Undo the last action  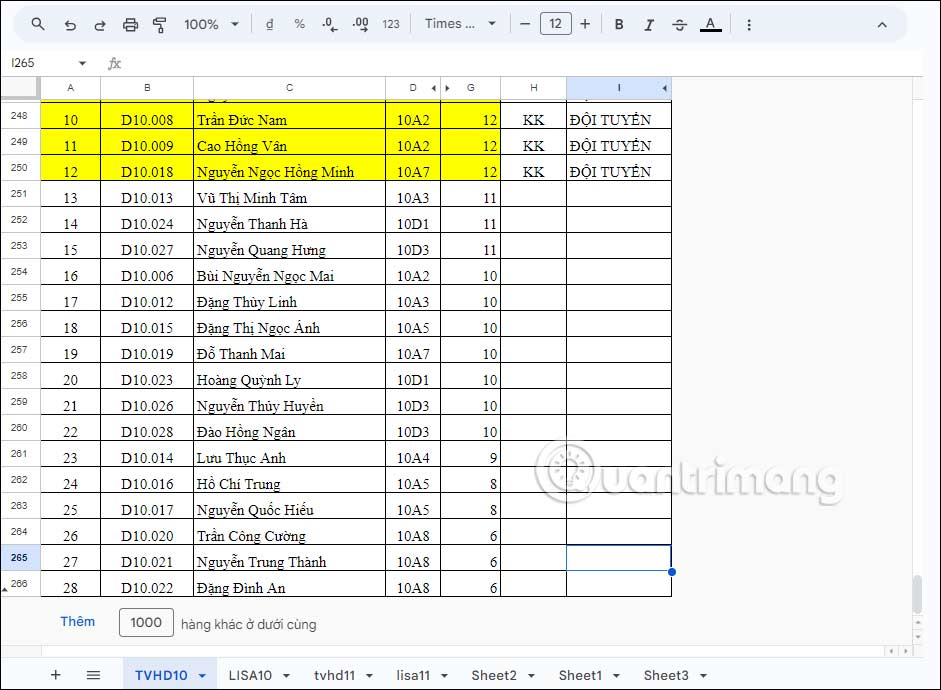(70, 25)
